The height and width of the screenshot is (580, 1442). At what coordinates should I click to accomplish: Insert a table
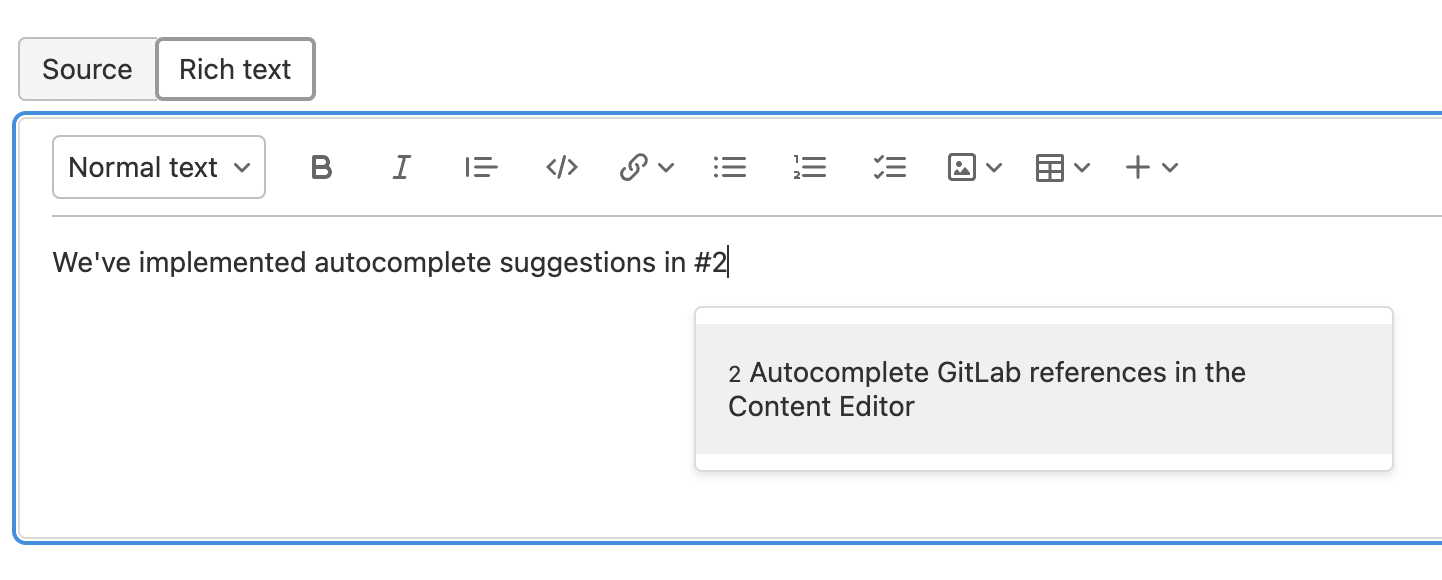tap(1049, 167)
